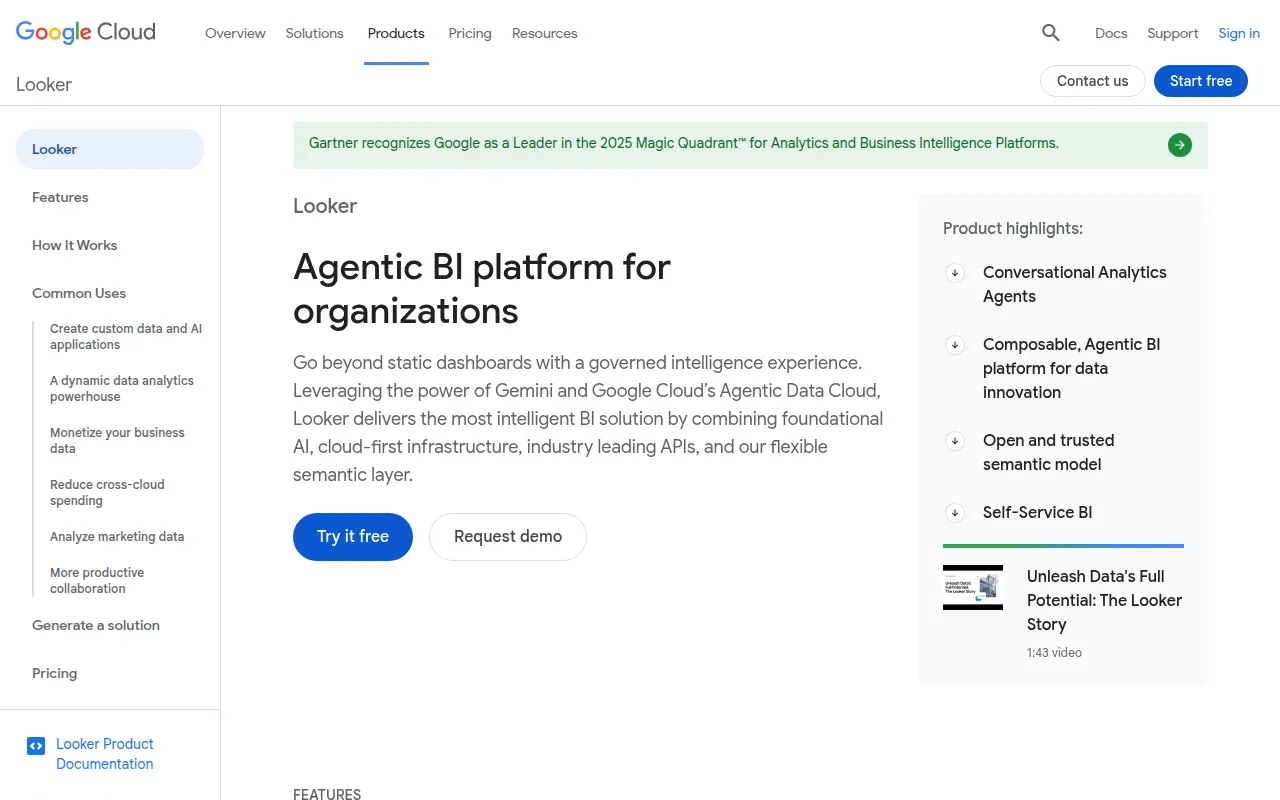Open the Resources menu
This screenshot has height=800, width=1280.
[x=545, y=33]
